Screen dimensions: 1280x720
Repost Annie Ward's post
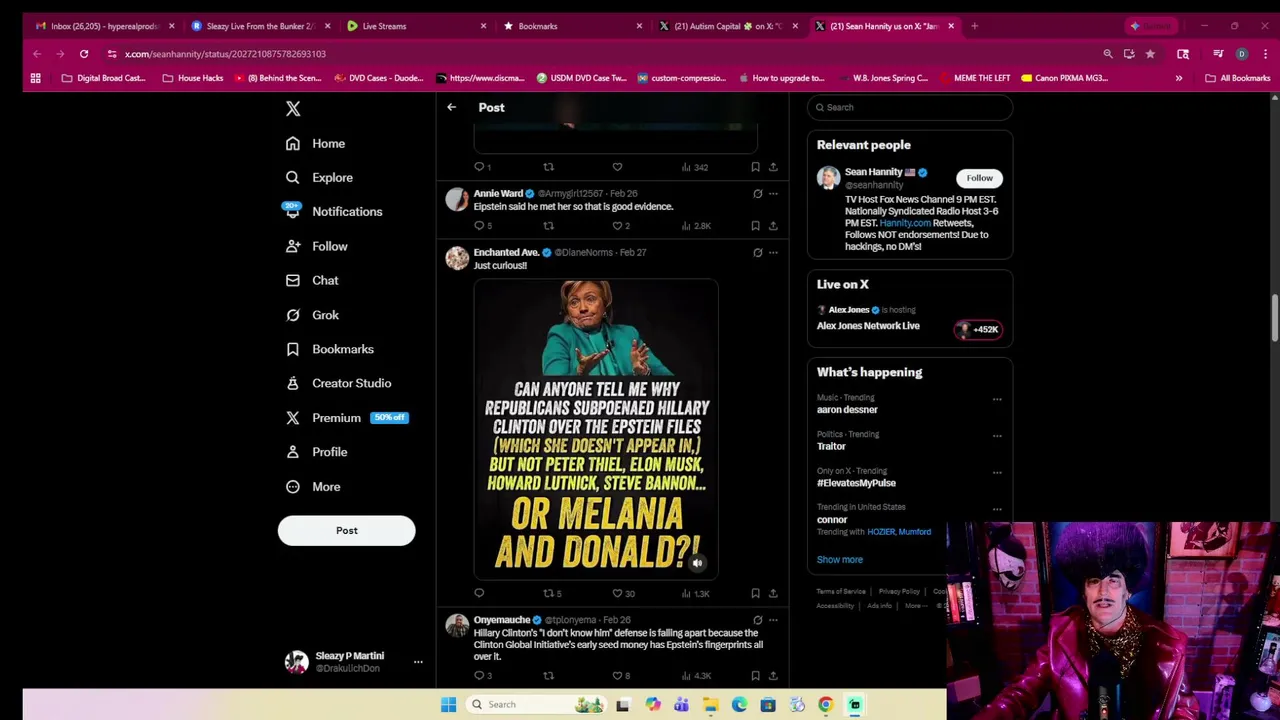(x=548, y=226)
